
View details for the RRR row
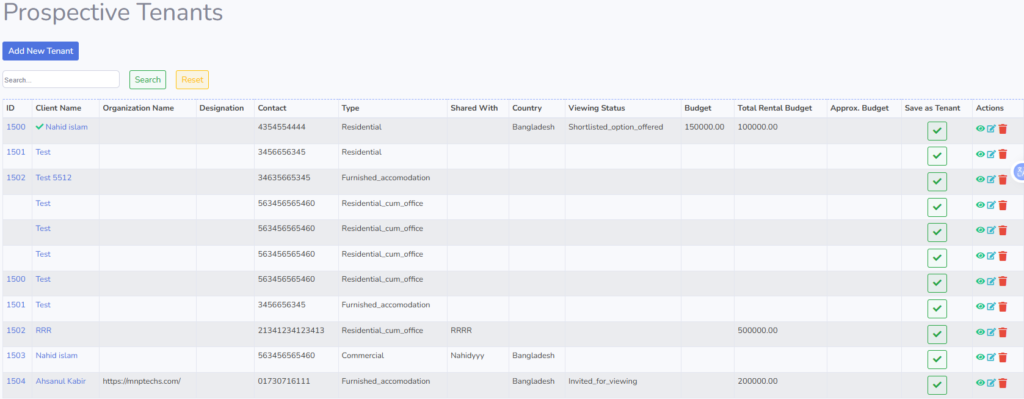(980, 332)
